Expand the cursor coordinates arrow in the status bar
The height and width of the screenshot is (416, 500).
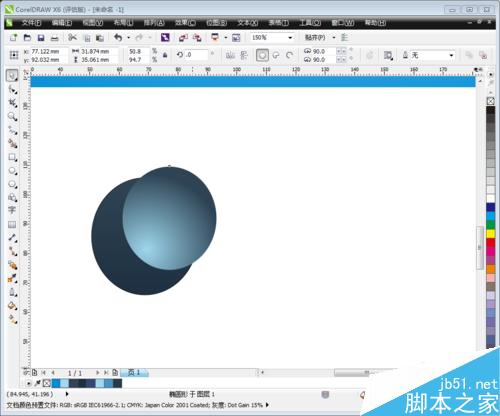pyautogui.click(x=67, y=394)
